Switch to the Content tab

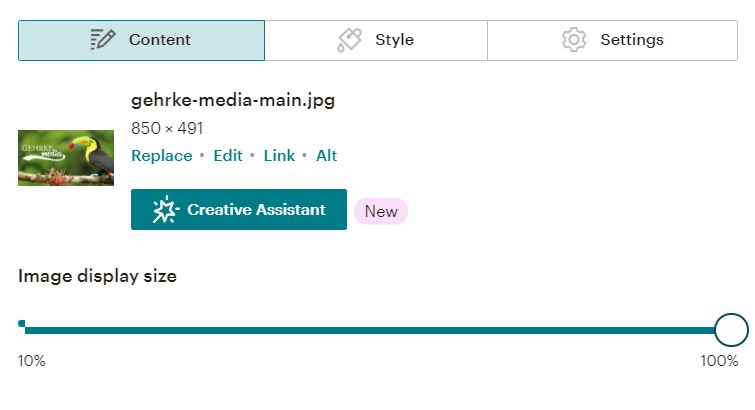141,40
